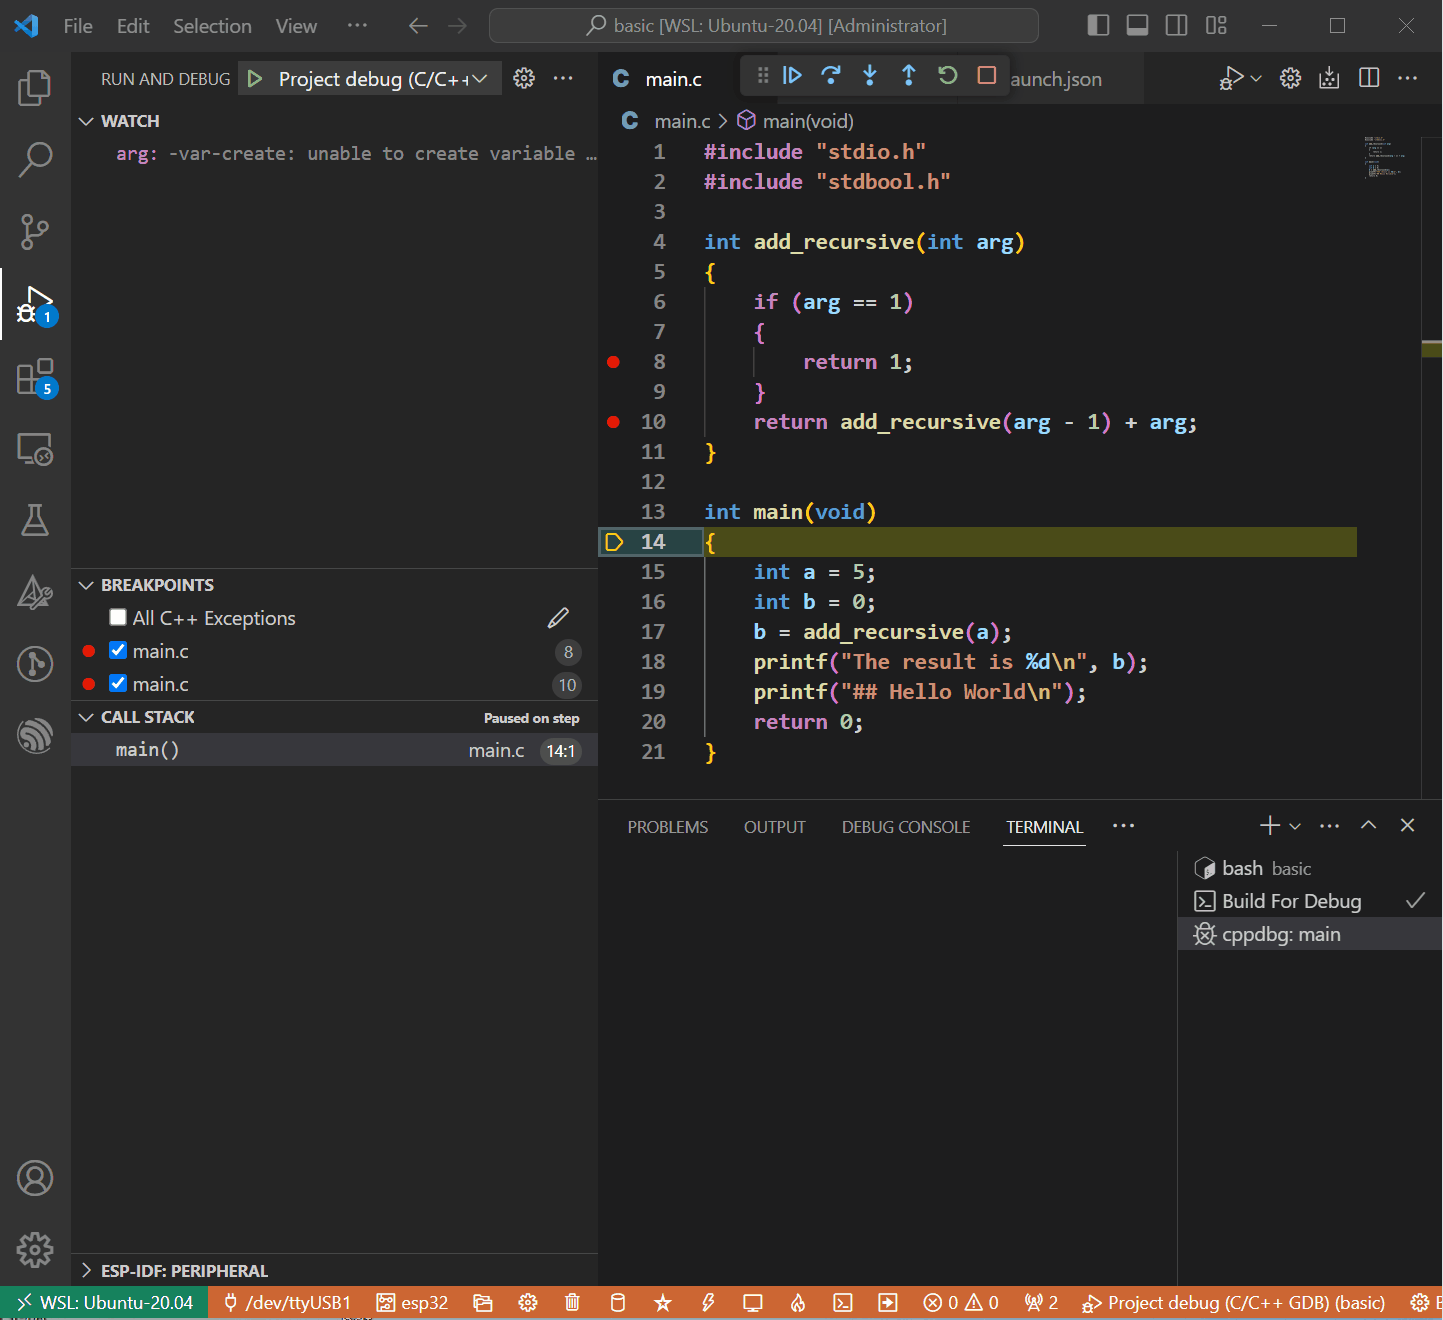Click the breakpoint dot on line 10
The image size is (1443, 1320).
click(x=614, y=422)
